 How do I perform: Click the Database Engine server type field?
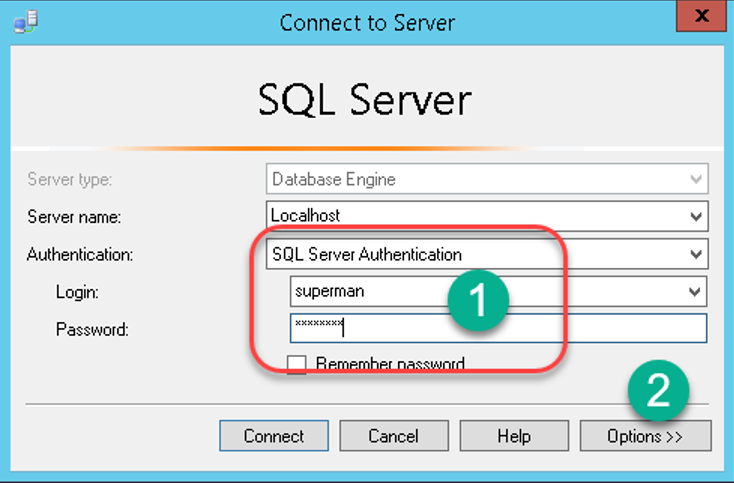[470, 180]
